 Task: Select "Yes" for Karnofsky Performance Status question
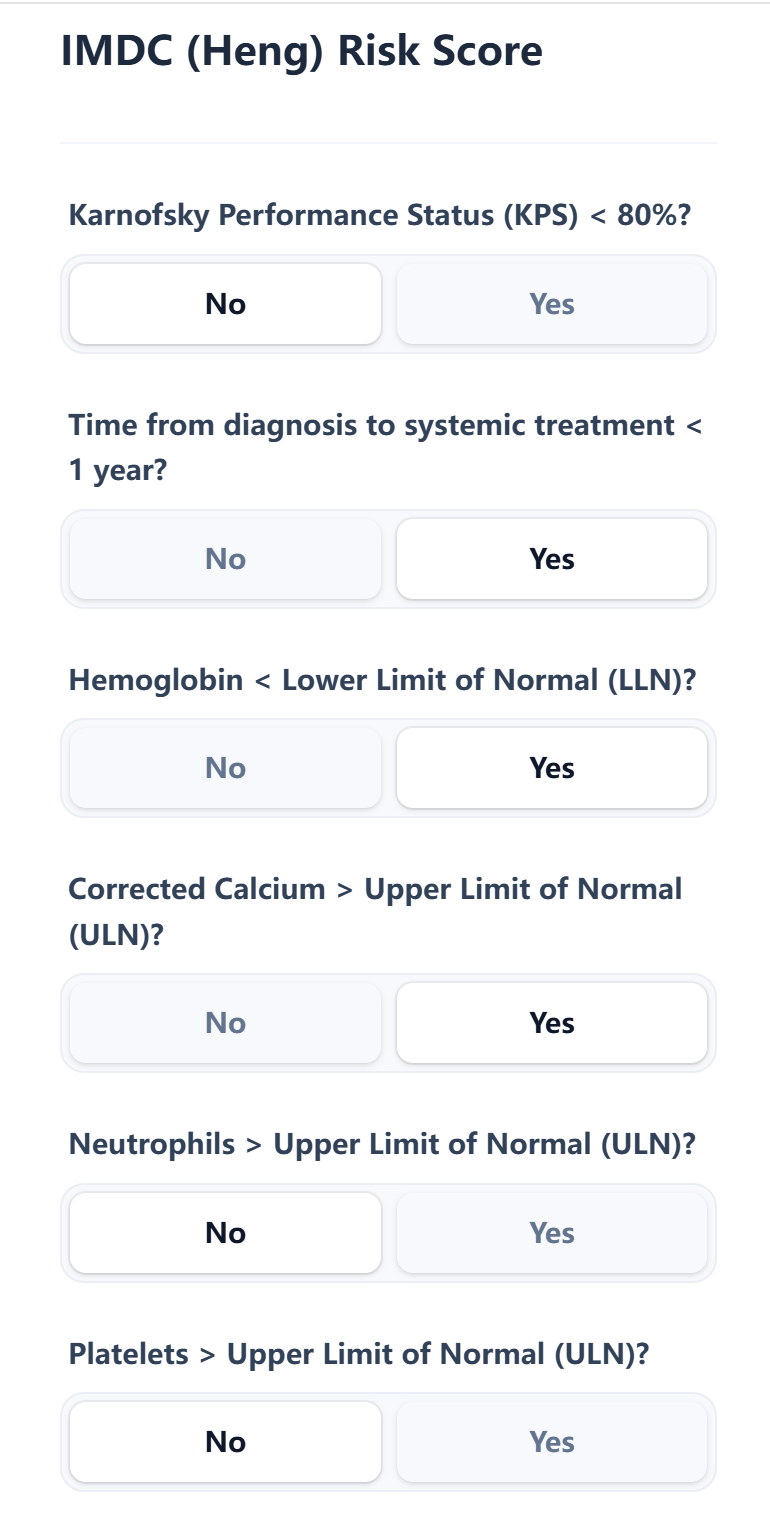point(553,303)
